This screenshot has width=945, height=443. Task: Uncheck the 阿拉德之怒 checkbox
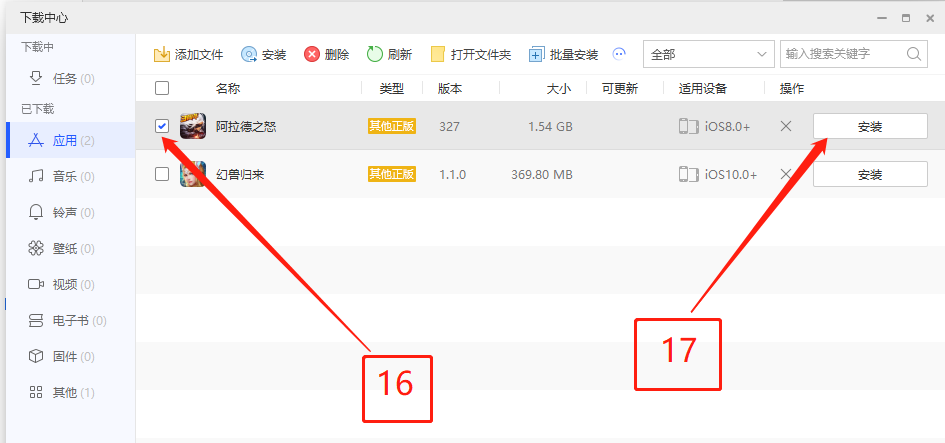coord(162,126)
